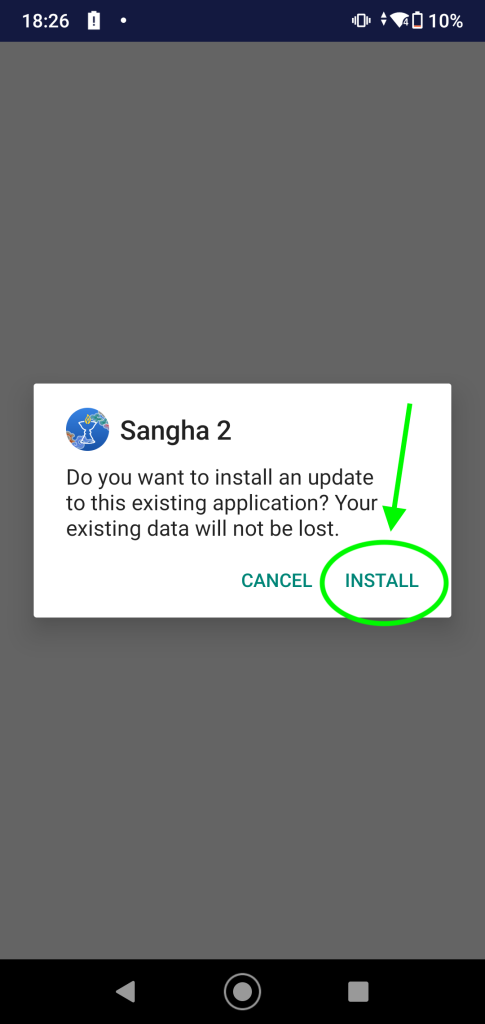485x1024 pixels.
Task: Tap the 10% battery percentage text
Action: coord(446,21)
